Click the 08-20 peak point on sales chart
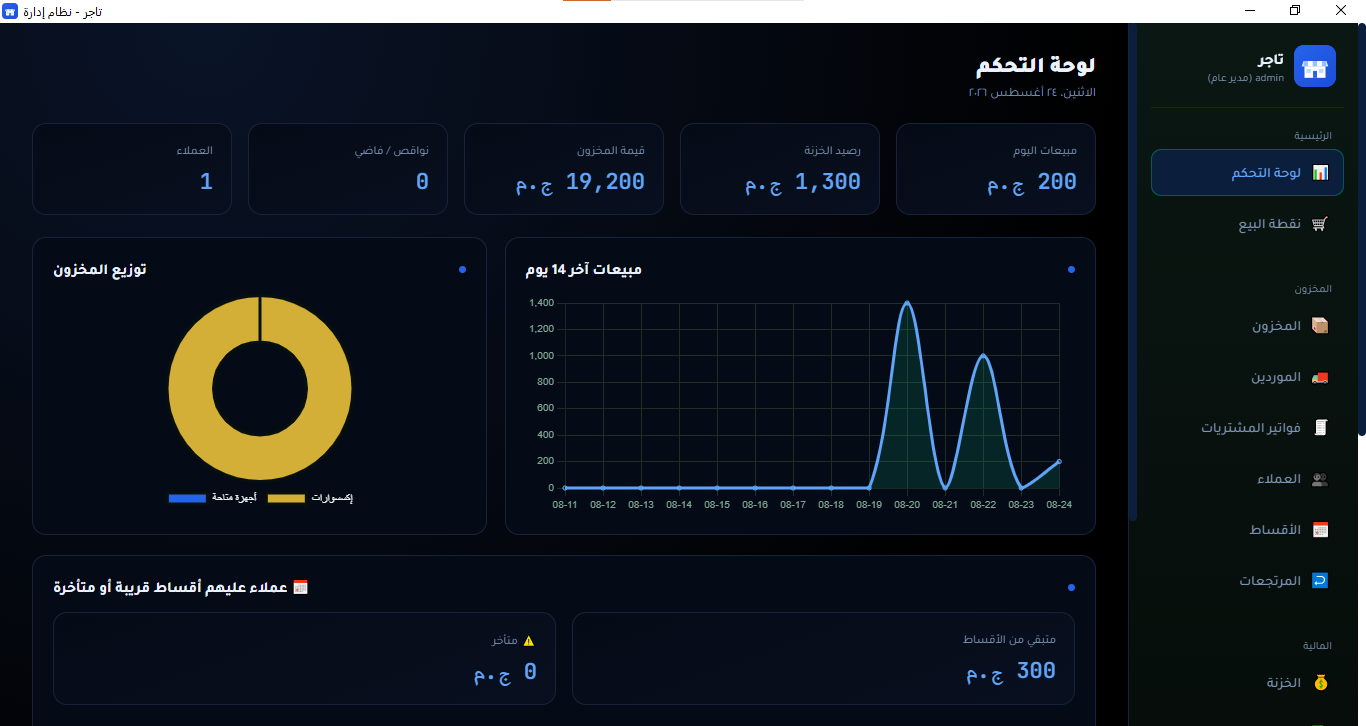This screenshot has width=1366, height=726. (907, 302)
